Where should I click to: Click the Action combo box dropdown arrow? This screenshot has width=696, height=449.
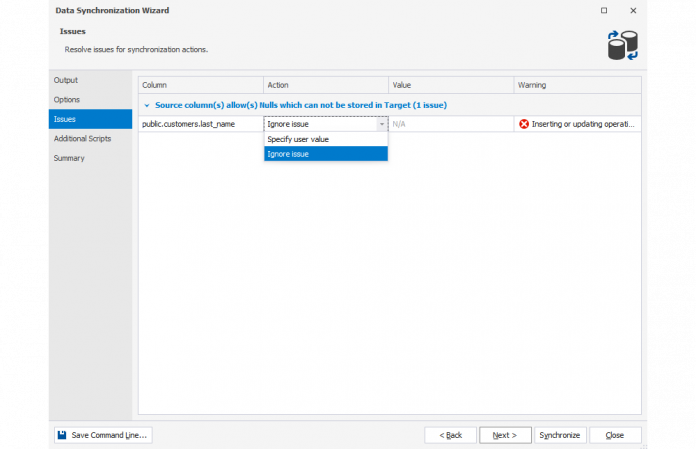point(381,124)
